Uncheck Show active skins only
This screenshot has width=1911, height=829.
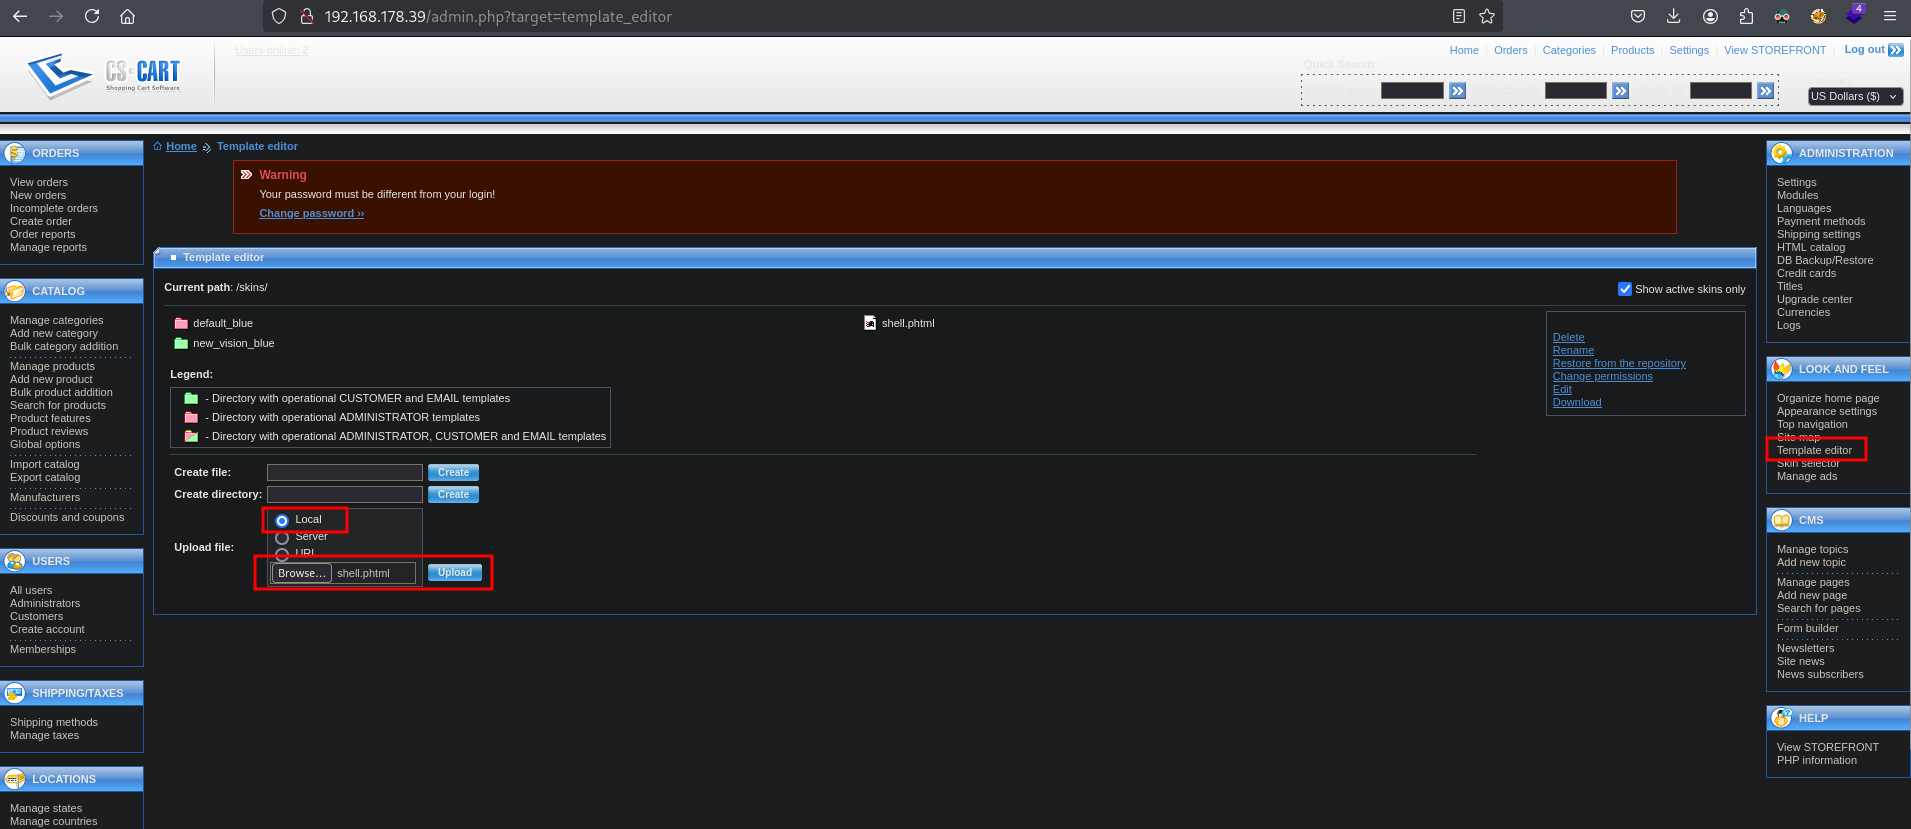tap(1625, 289)
